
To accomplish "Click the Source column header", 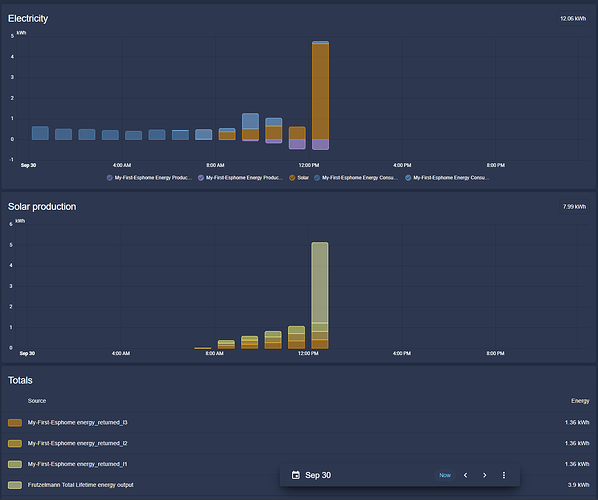I will pos(37,401).
